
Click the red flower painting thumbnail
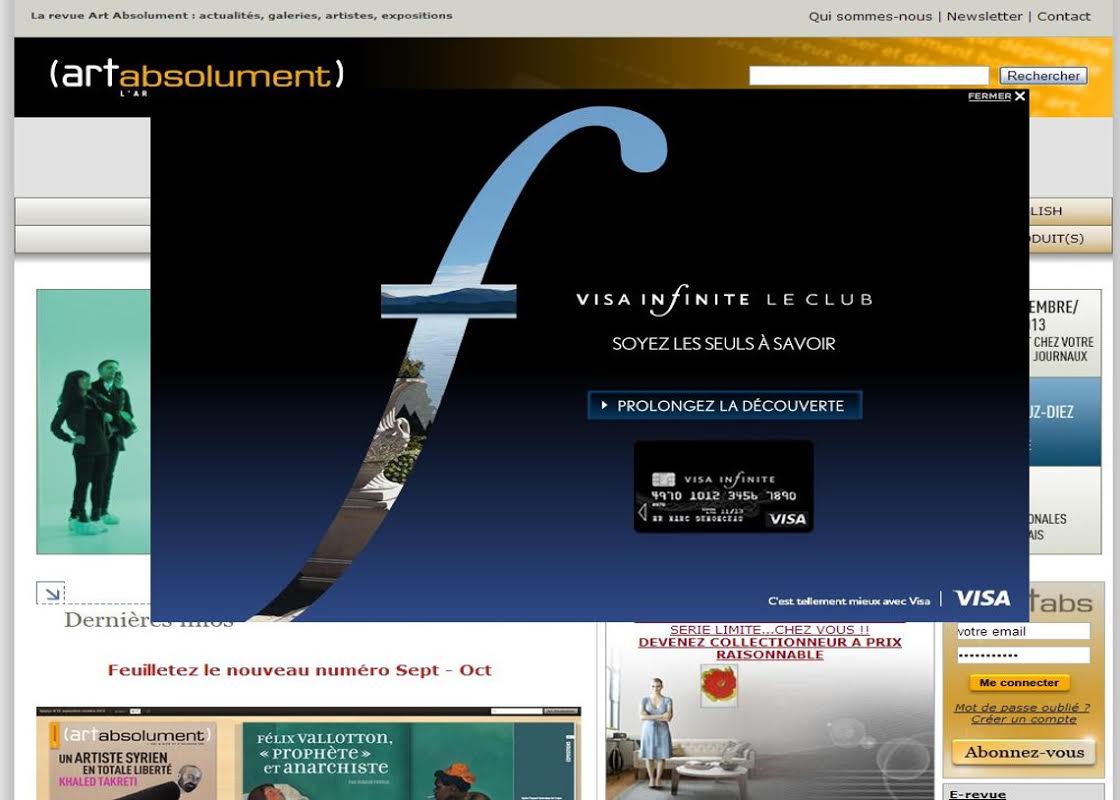coord(719,685)
